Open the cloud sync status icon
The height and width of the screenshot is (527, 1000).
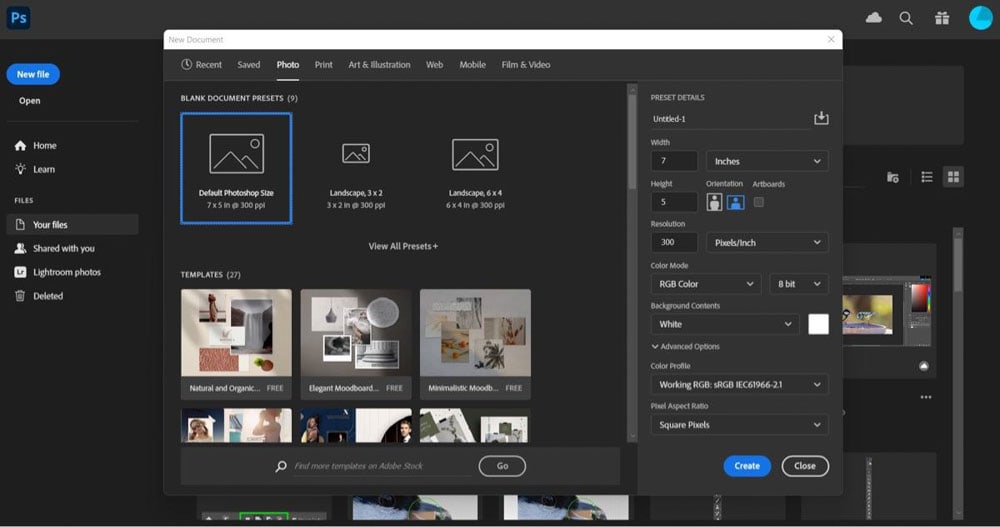pyautogui.click(x=873, y=18)
